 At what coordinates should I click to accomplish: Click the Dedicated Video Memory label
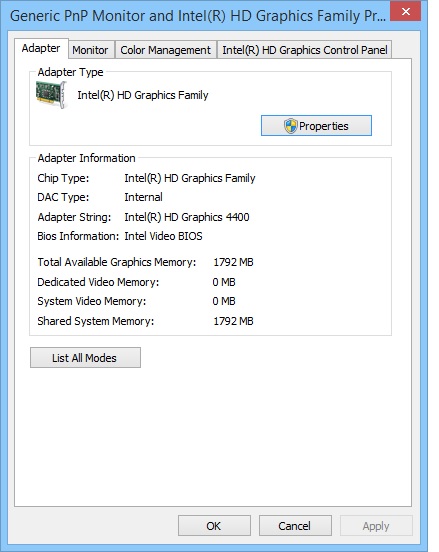click(98, 282)
